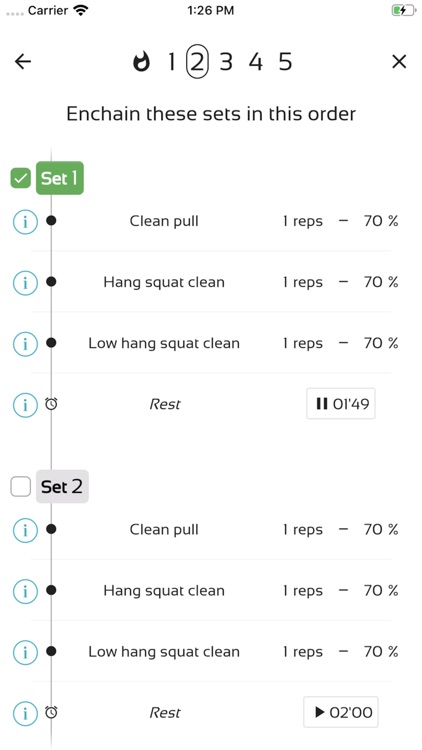Start the 02'00 rest timer
The image size is (422, 750).
[x=341, y=712]
